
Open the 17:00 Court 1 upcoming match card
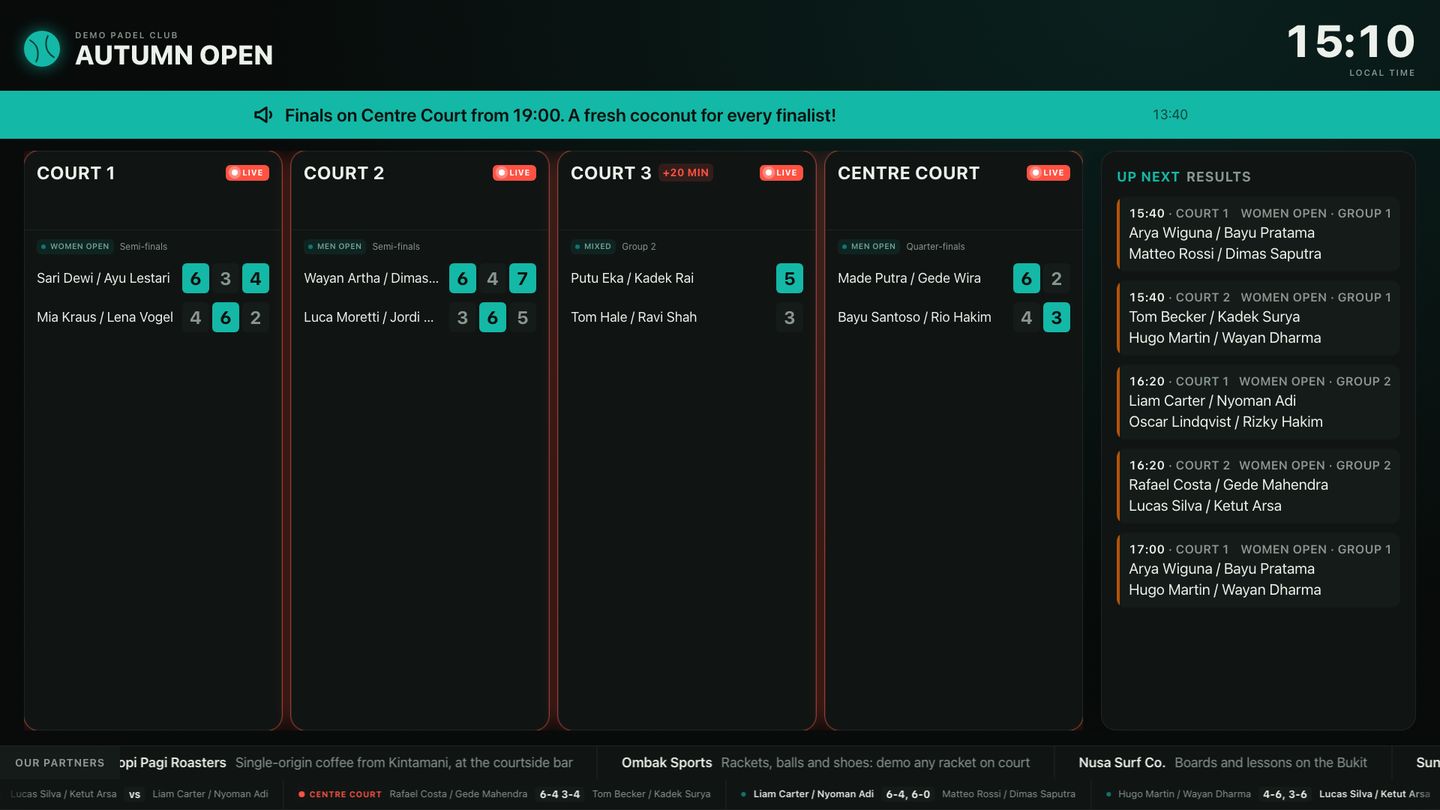1258,570
